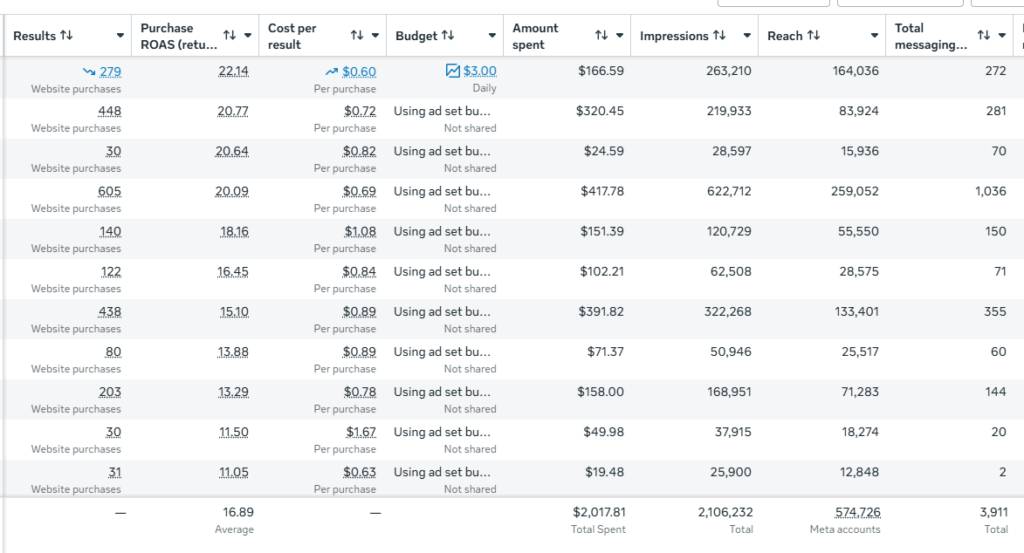This screenshot has width=1024, height=553.
Task: Sort by Budget column arrows
Action: point(447,35)
